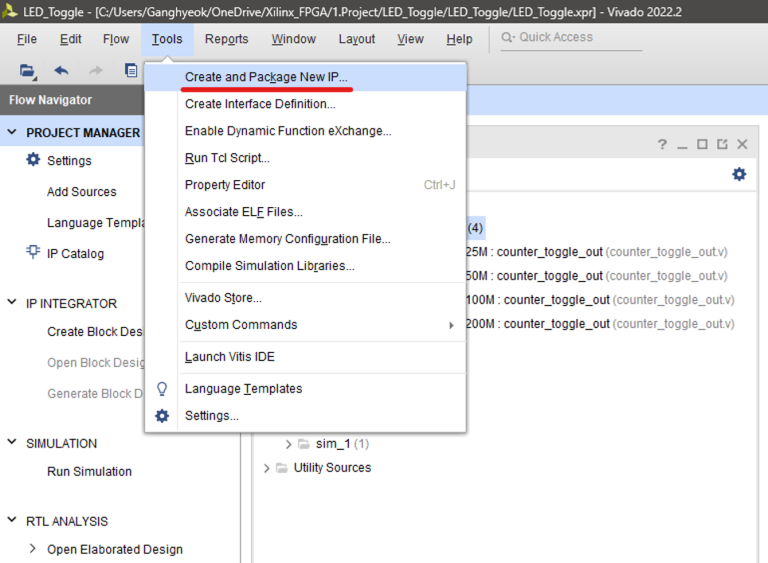This screenshot has width=768, height=563.
Task: Collapse the RTL ANALYSIS section
Action: point(12,520)
